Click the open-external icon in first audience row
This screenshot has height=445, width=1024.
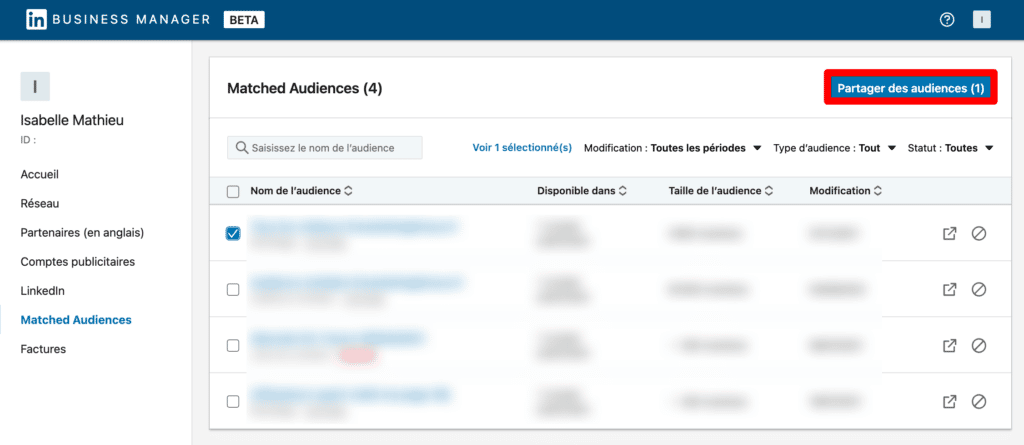(x=949, y=233)
